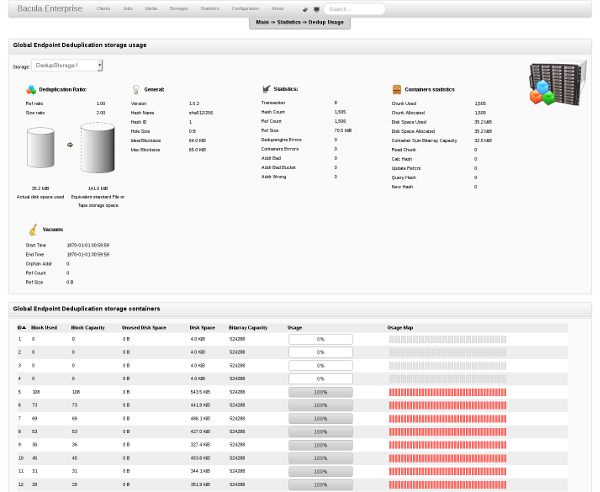Open the Storages menu
The height and width of the screenshot is (492, 600).
179,9
